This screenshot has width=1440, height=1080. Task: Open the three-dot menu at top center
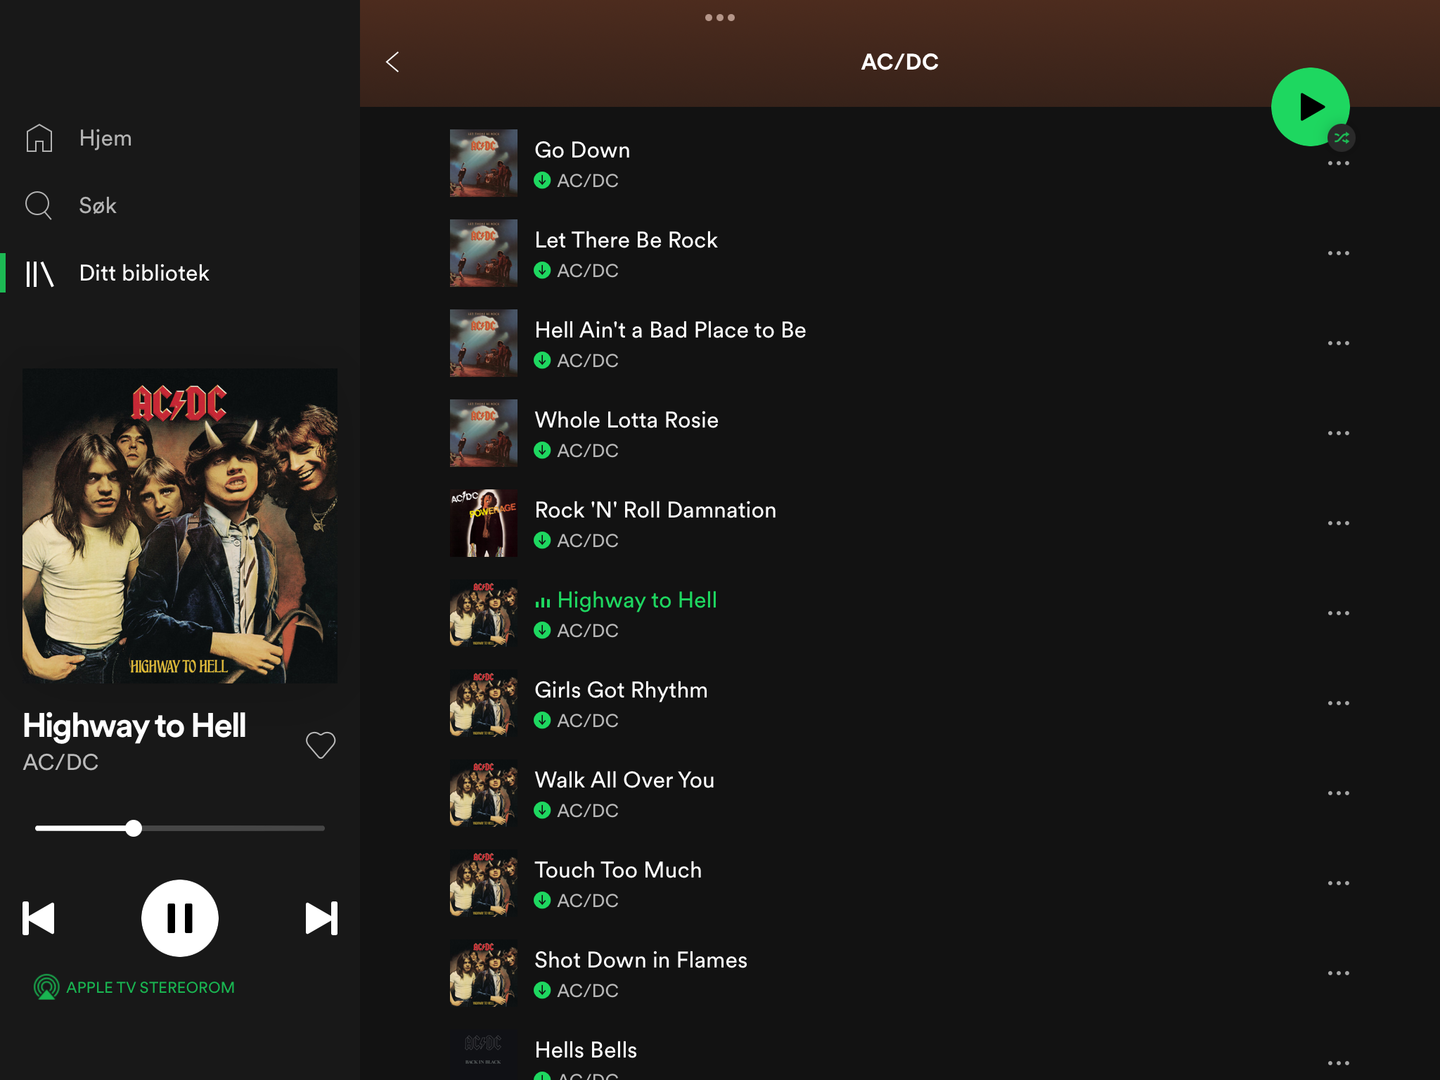pyautogui.click(x=720, y=17)
